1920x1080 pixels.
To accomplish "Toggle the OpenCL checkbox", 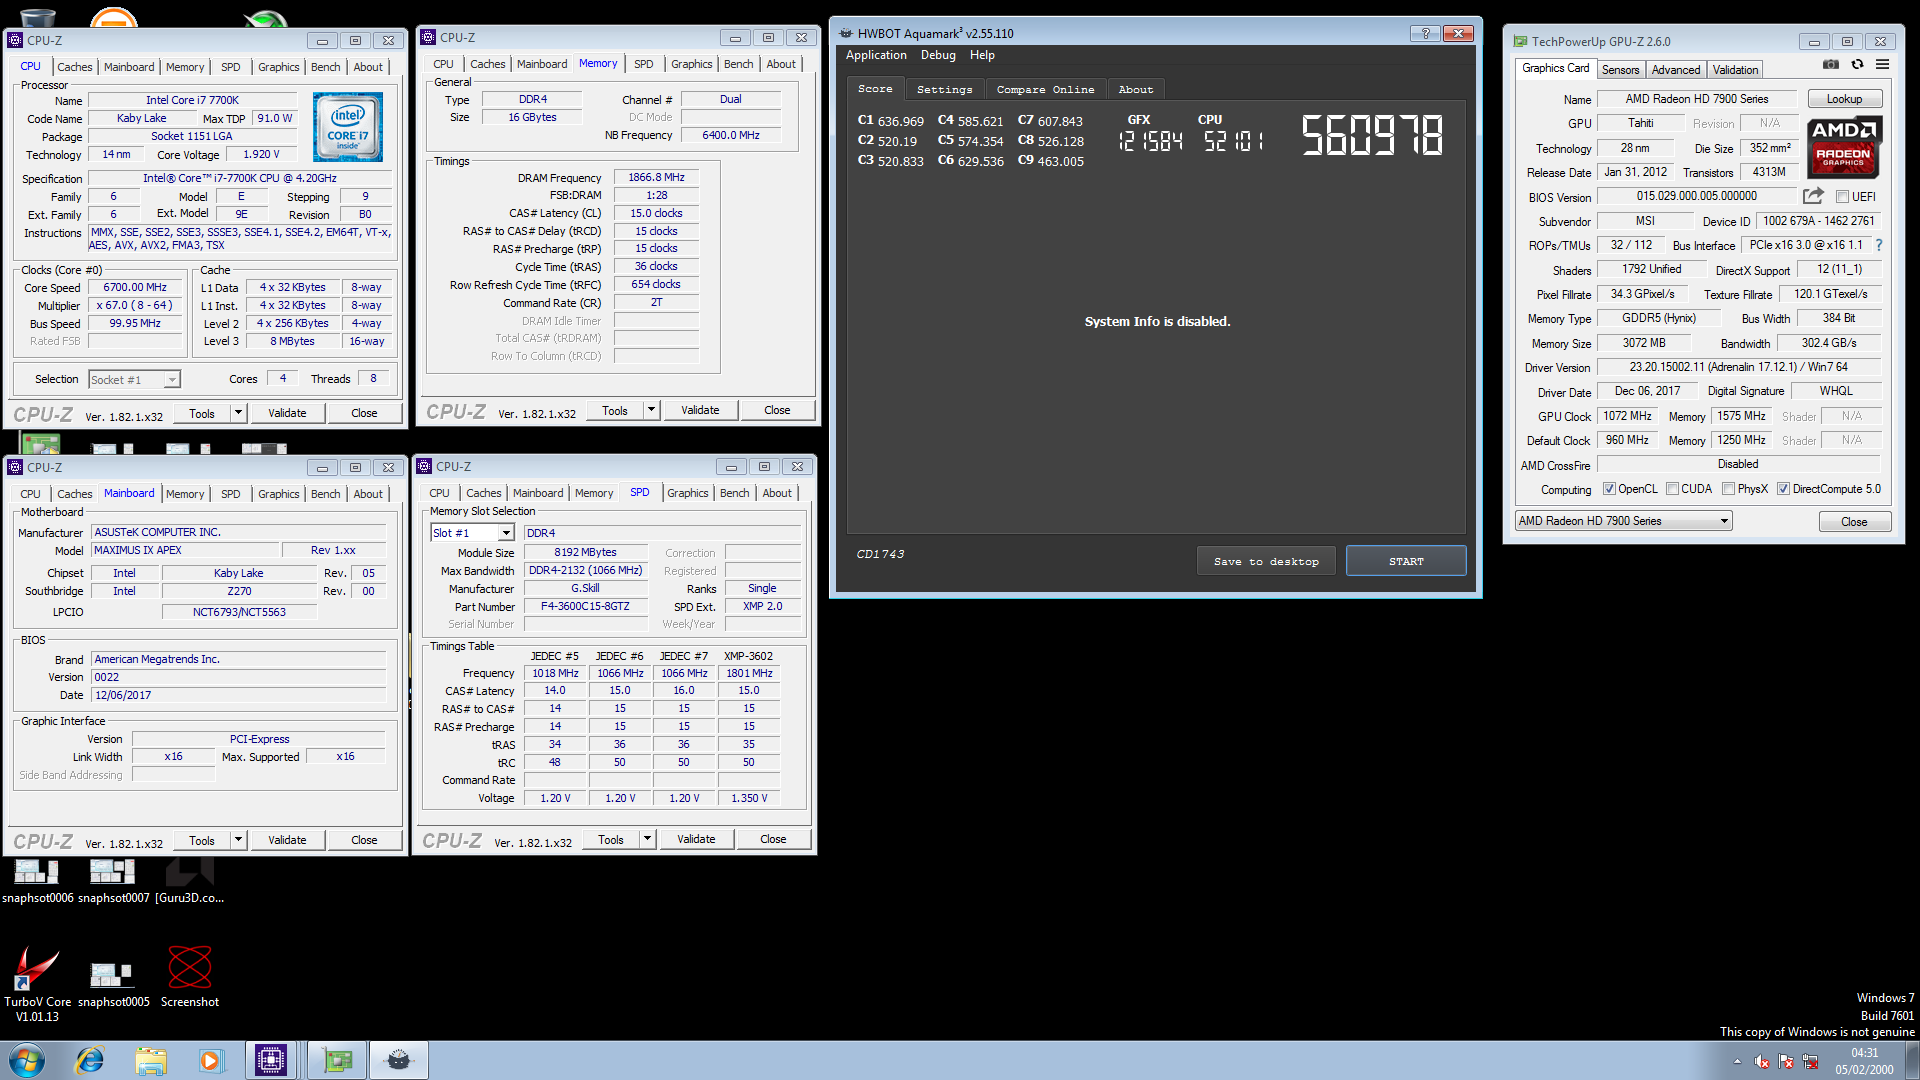I will (x=1609, y=489).
